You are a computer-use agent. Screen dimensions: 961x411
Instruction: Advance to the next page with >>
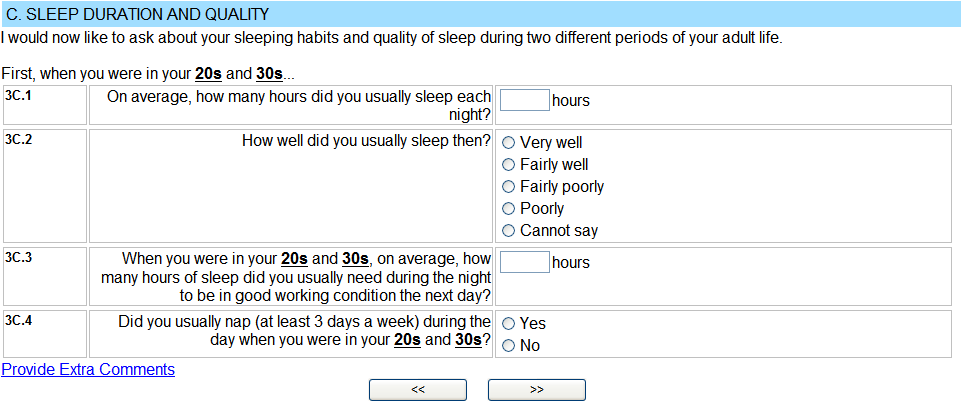(x=537, y=390)
